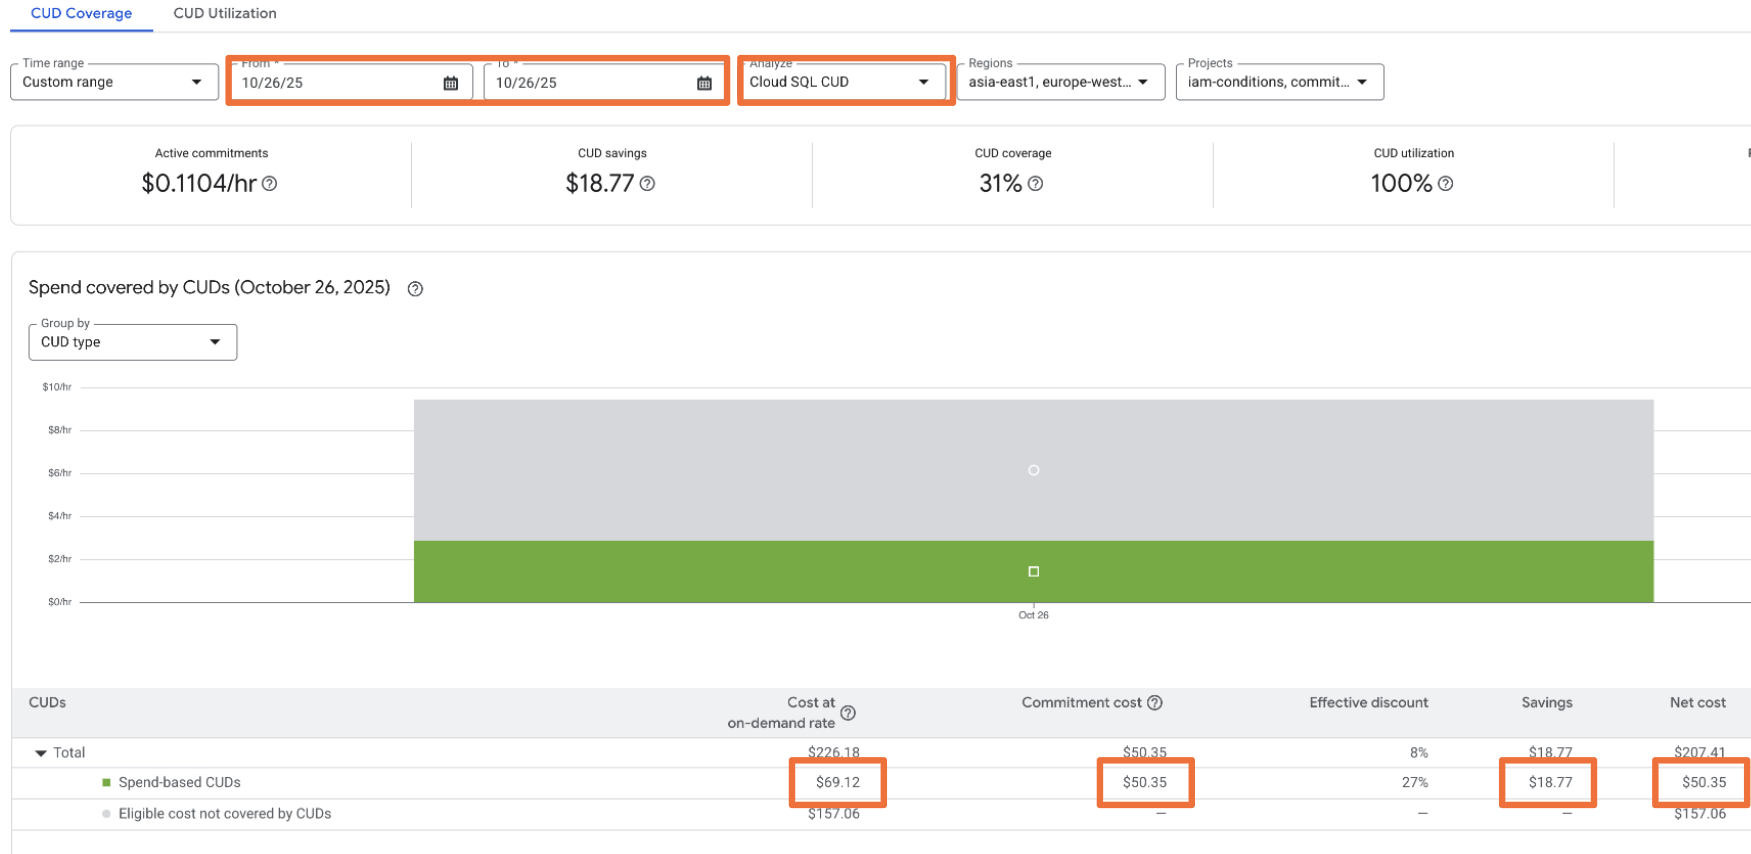Click help icon next to CUD utilization percentage
1751x854 pixels.
[1445, 184]
